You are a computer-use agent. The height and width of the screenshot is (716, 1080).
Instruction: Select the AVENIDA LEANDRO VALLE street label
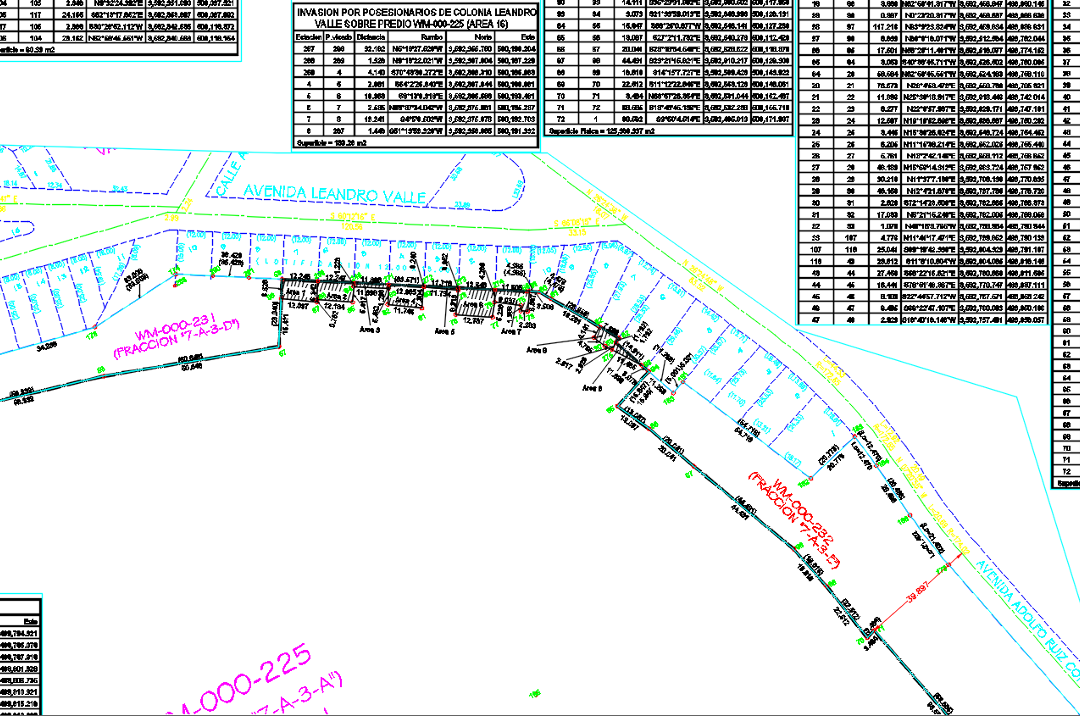pyautogui.click(x=320, y=194)
